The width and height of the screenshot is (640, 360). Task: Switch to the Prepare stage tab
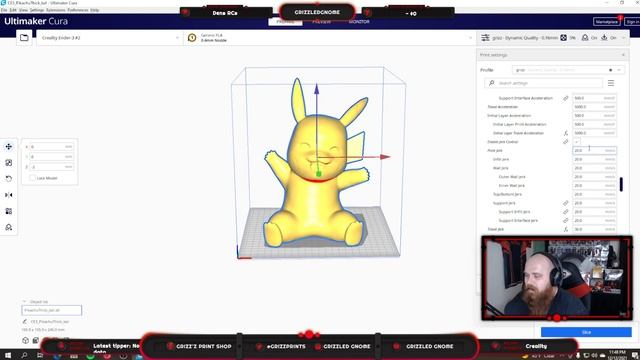click(x=285, y=22)
